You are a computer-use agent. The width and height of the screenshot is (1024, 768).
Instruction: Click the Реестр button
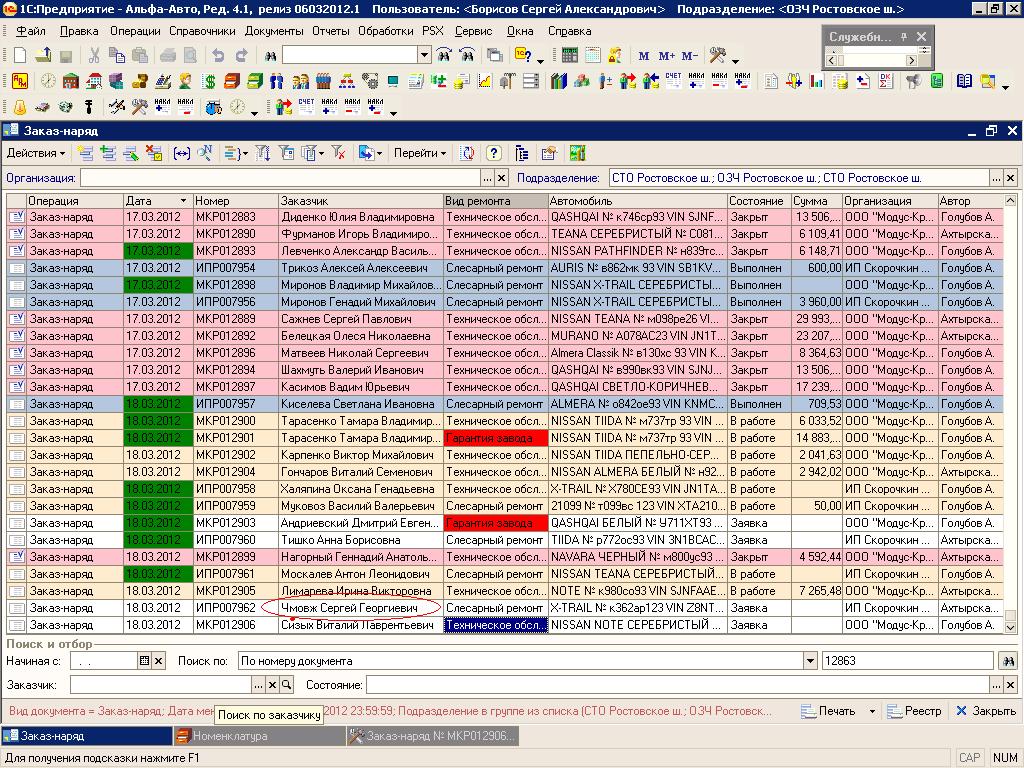914,711
